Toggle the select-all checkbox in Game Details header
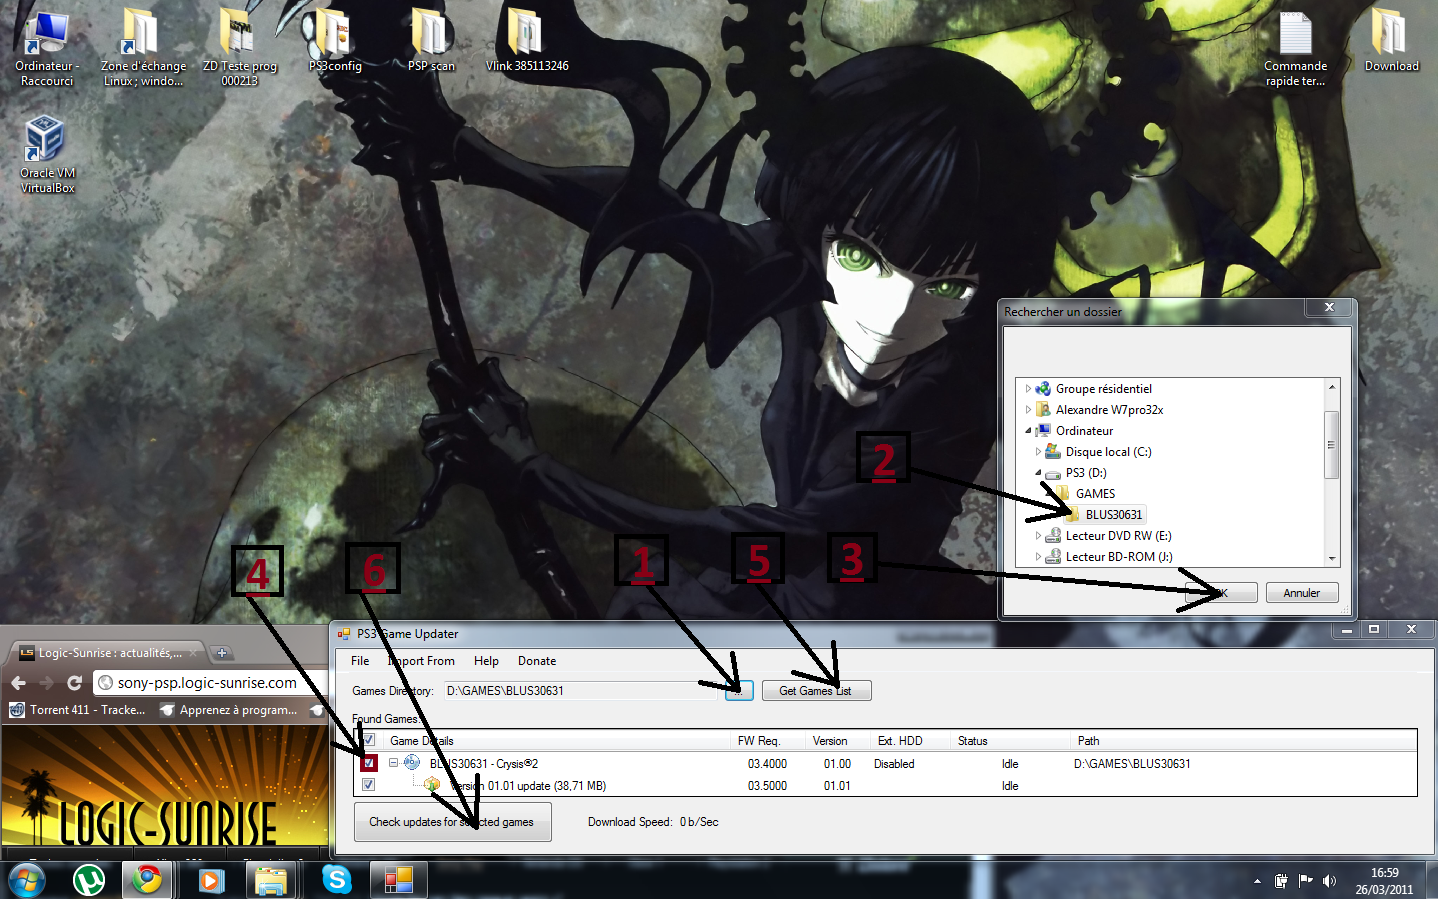This screenshot has height=899, width=1438. click(x=368, y=740)
